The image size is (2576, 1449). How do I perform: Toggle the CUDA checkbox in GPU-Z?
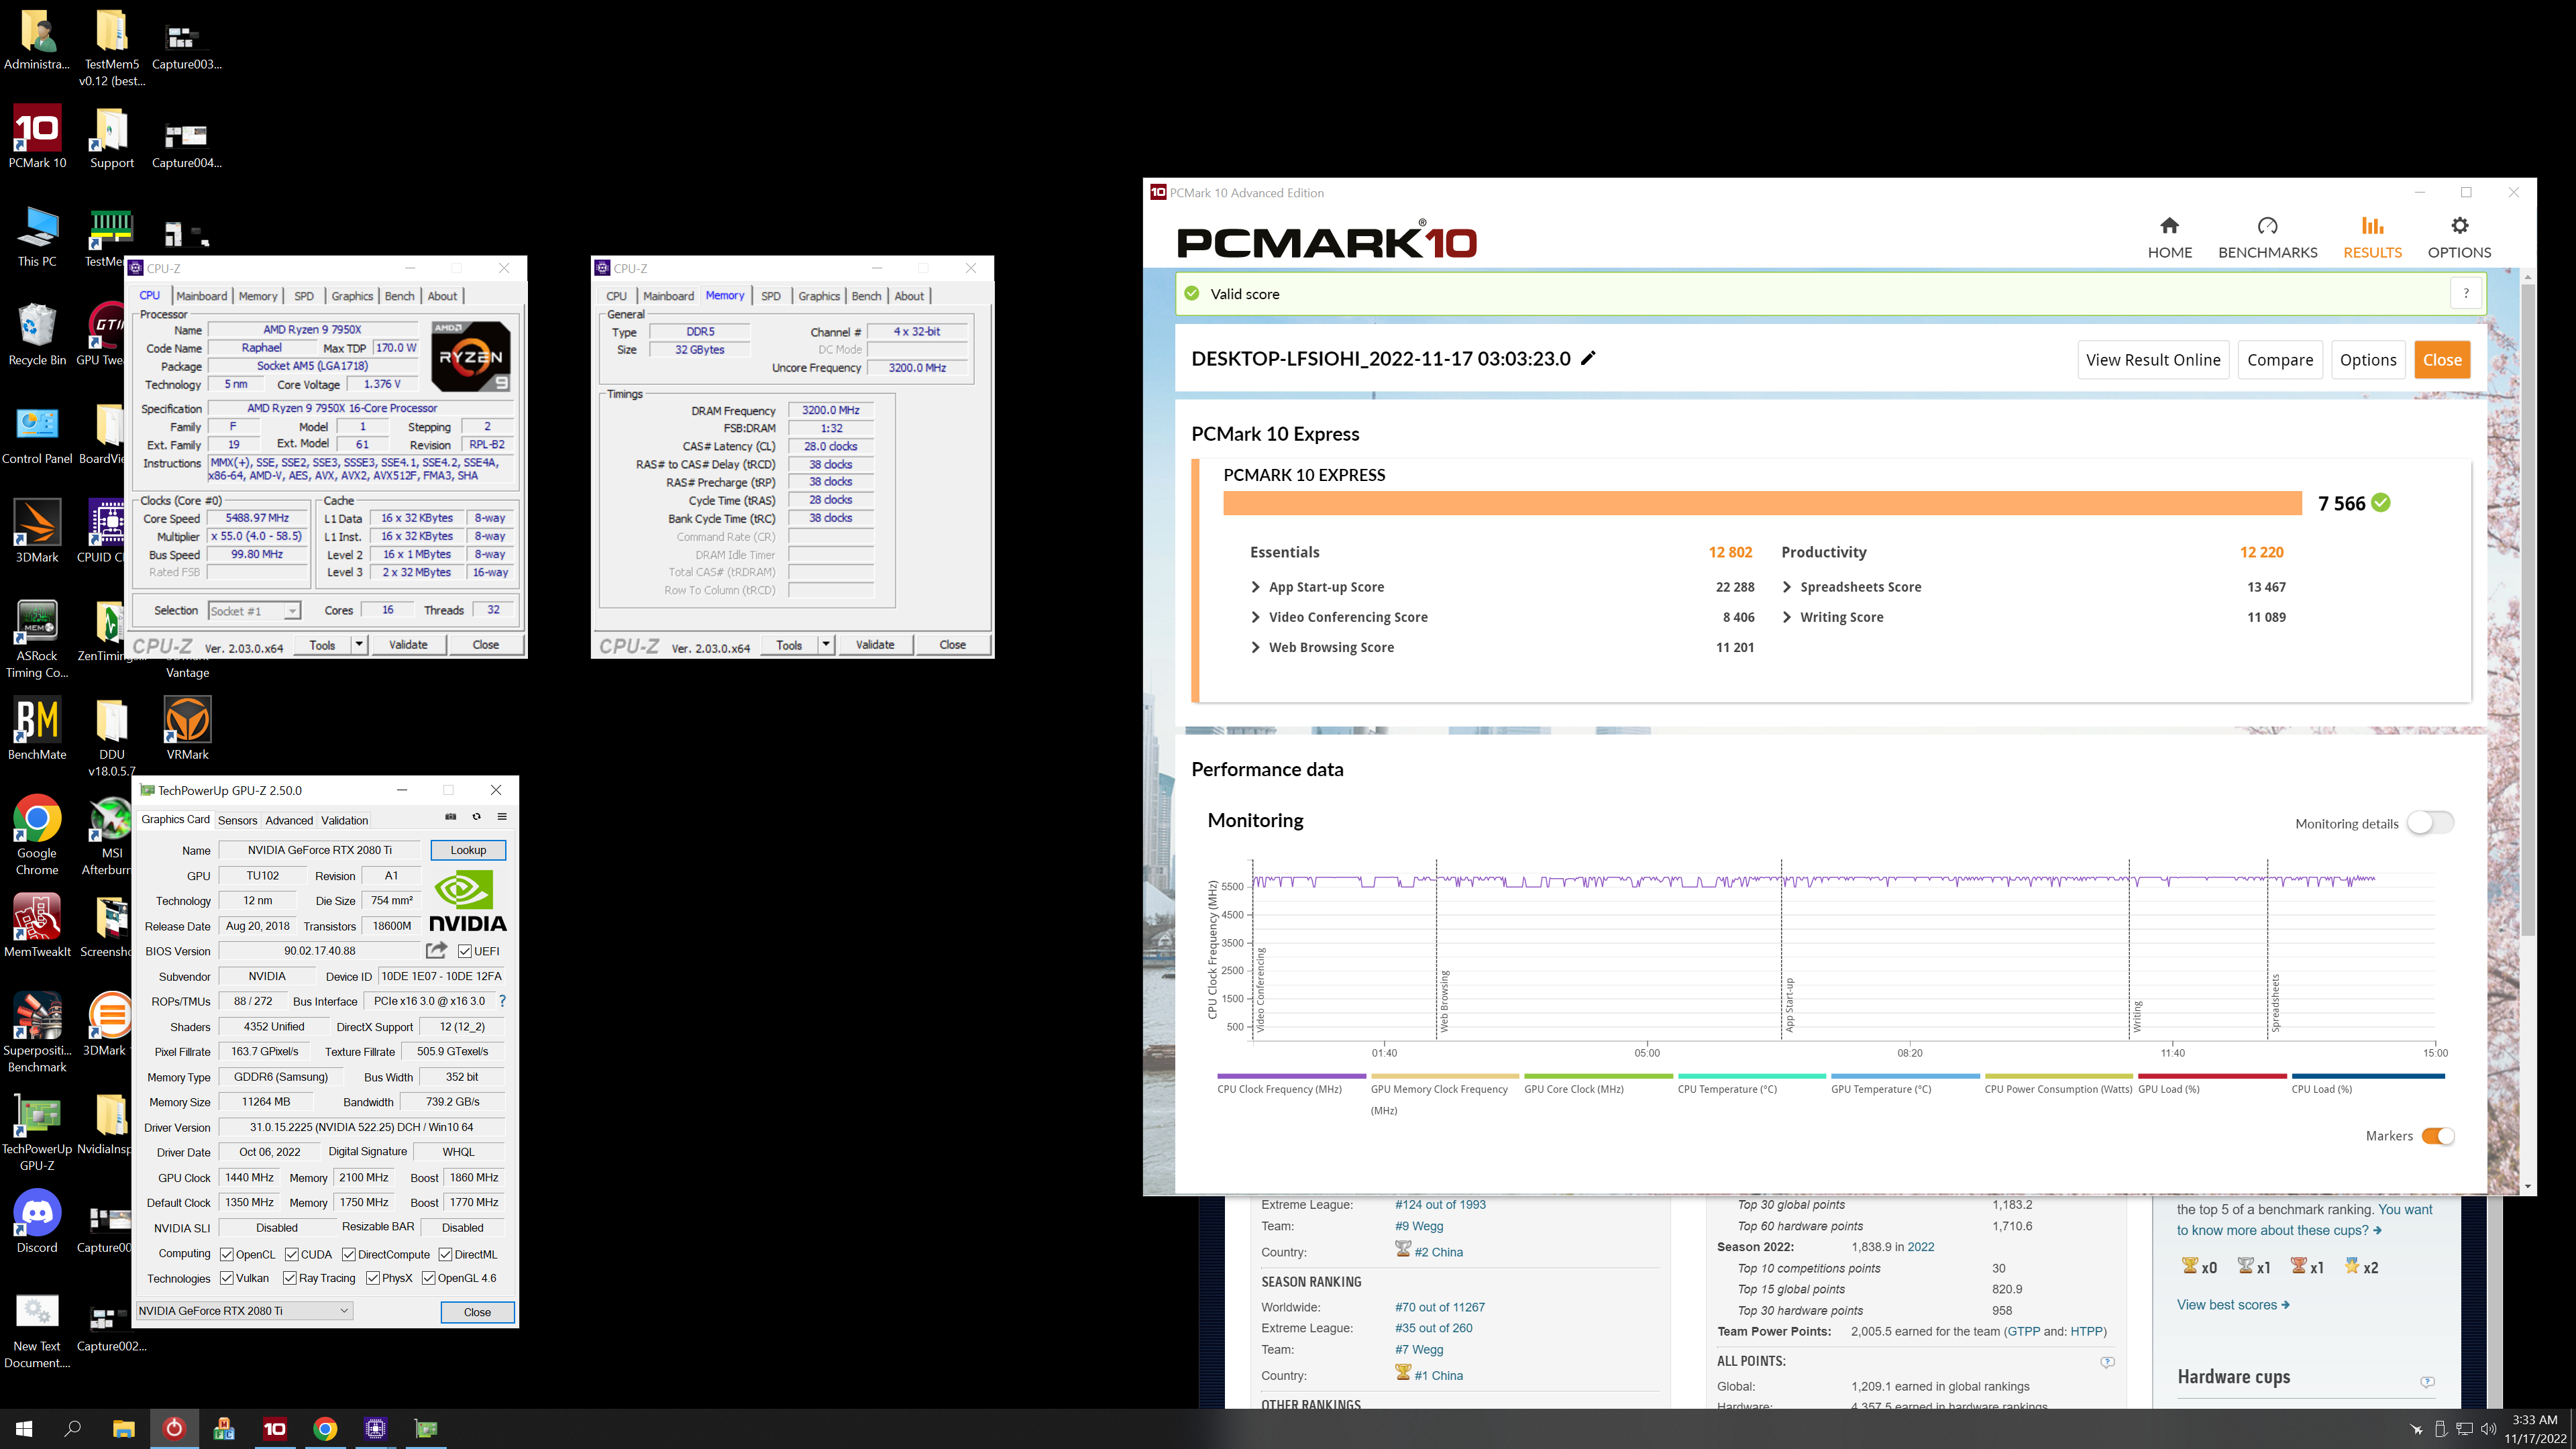[x=292, y=1254]
